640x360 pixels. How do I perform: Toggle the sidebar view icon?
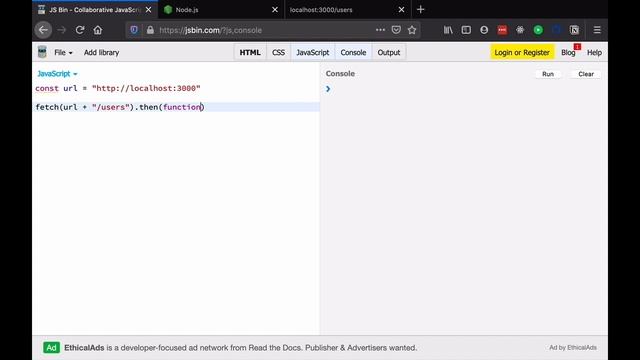(466, 30)
